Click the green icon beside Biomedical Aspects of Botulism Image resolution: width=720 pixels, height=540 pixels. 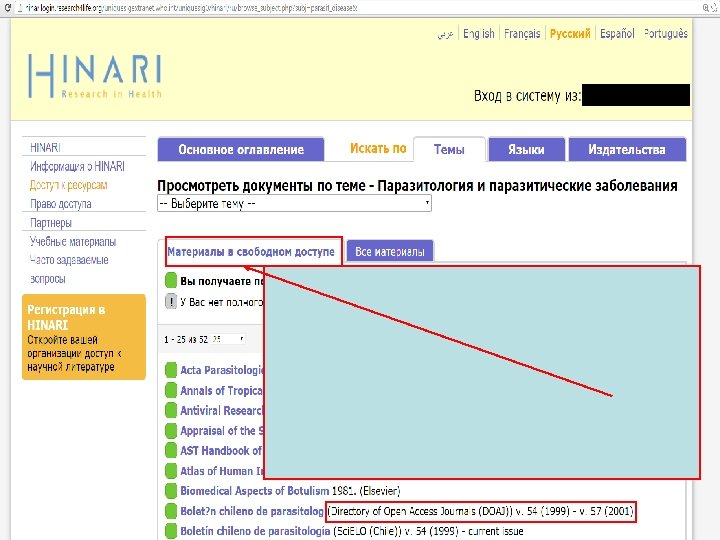coord(171,490)
